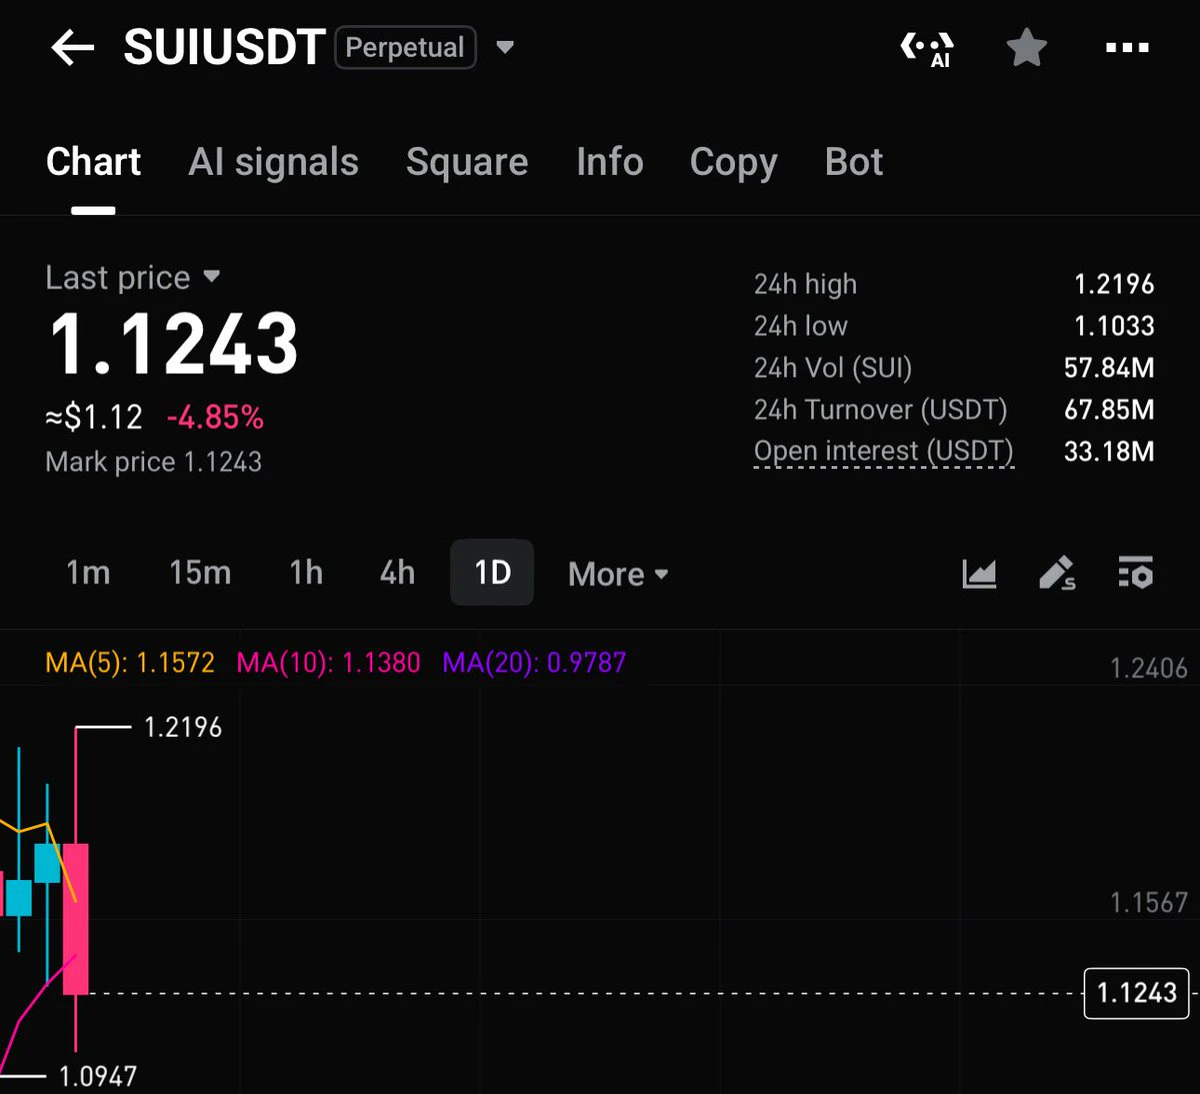Image resolution: width=1200 pixels, height=1094 pixels.
Task: Tap the red daily candlestick
Action: [x=76, y=918]
